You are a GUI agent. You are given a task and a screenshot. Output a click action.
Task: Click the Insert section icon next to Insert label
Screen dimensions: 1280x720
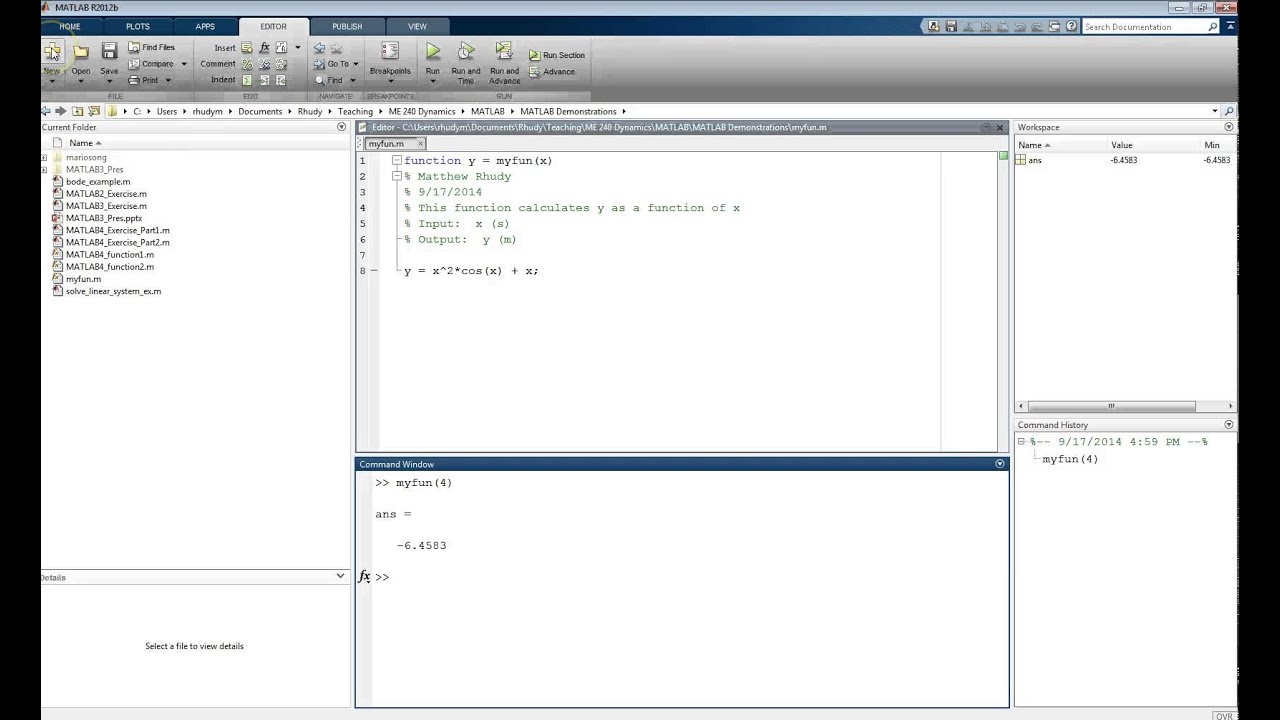[x=247, y=47]
